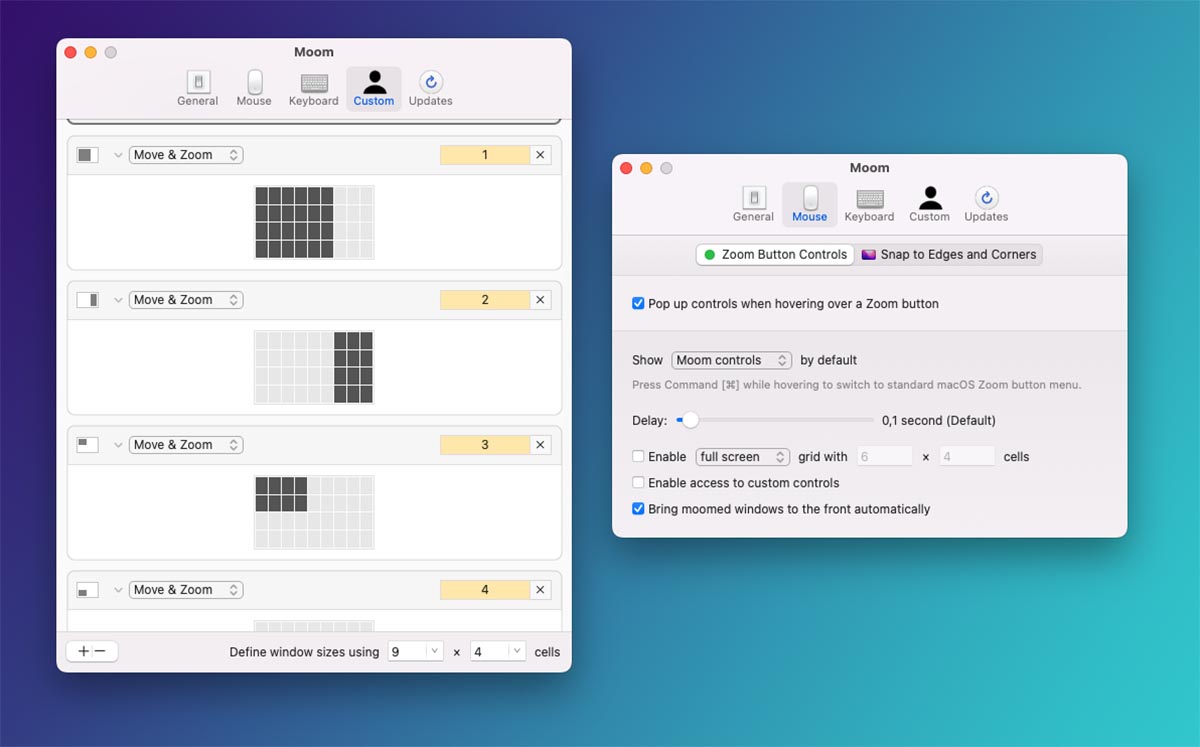Expand the Move & Zoom dropdown for control 2
This screenshot has height=747, width=1200.
pos(186,300)
